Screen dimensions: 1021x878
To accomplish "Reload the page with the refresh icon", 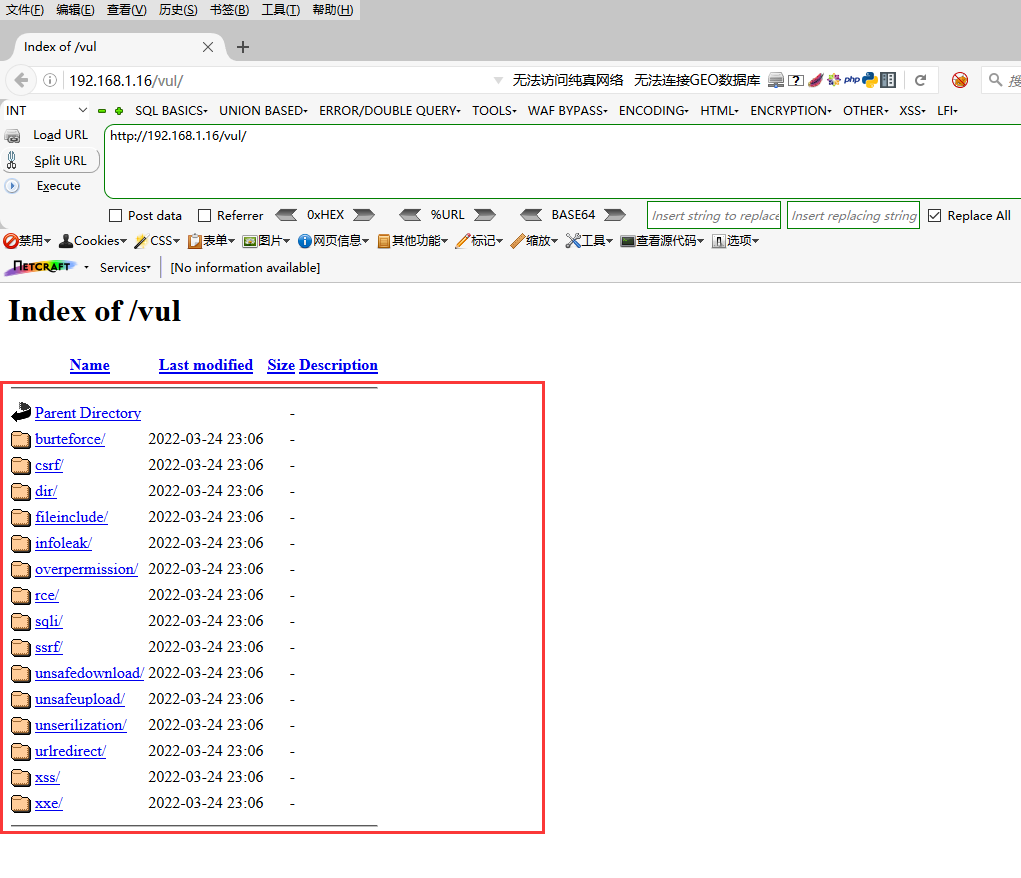I will coord(920,80).
